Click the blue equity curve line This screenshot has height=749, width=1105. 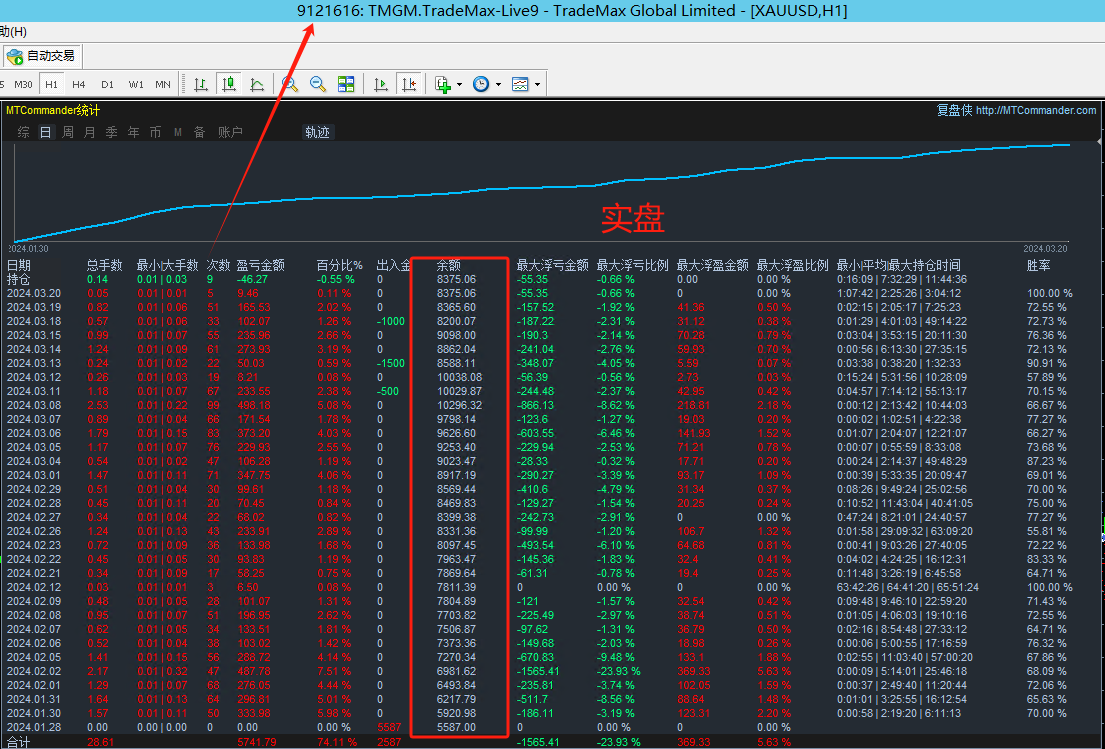point(543,187)
